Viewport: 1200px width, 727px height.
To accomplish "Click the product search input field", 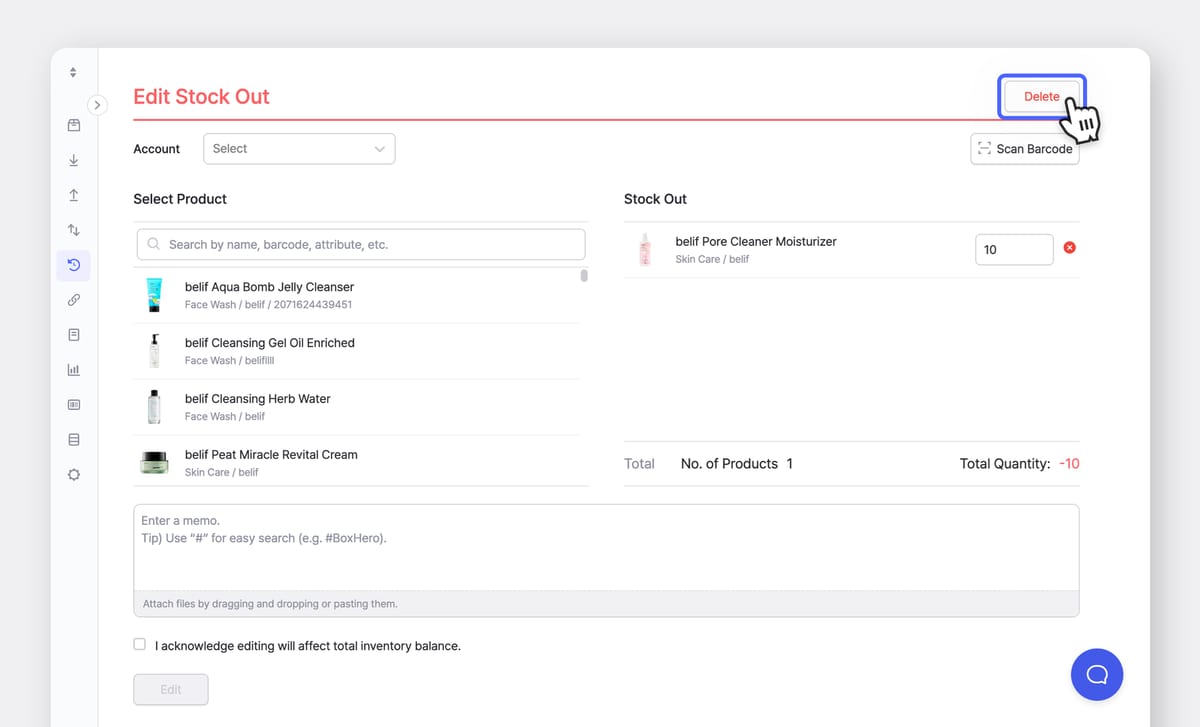I will (360, 244).
